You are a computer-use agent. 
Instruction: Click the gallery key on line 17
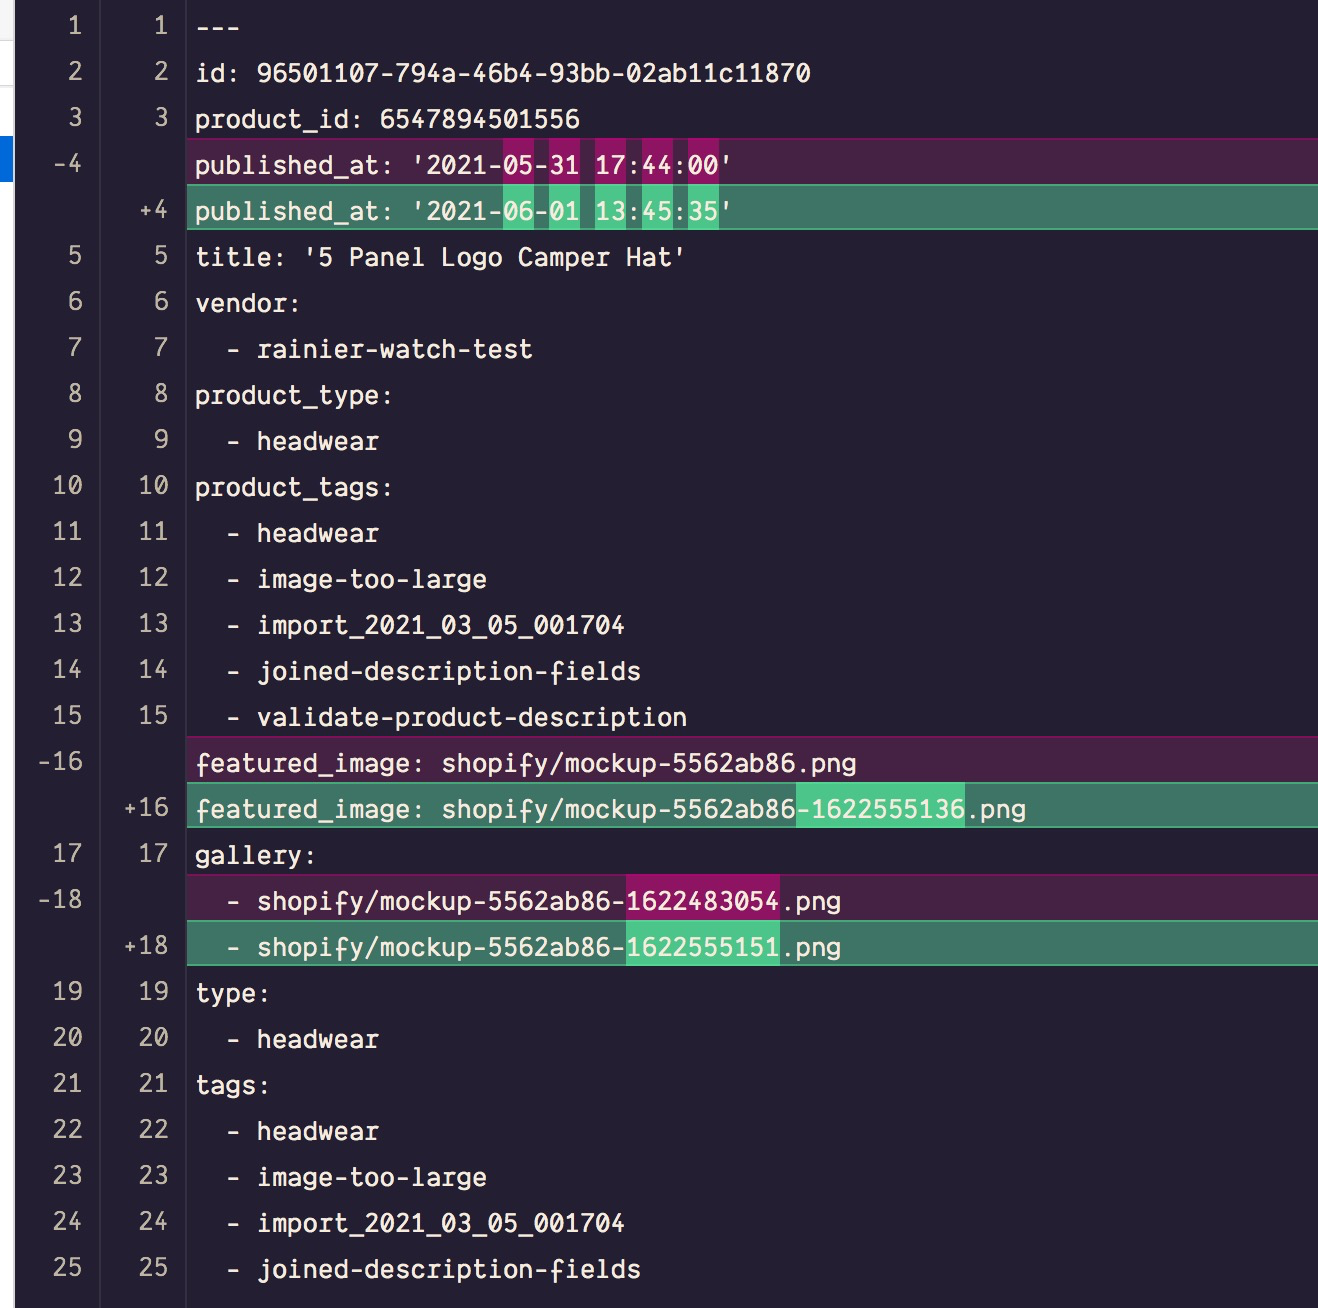255,855
